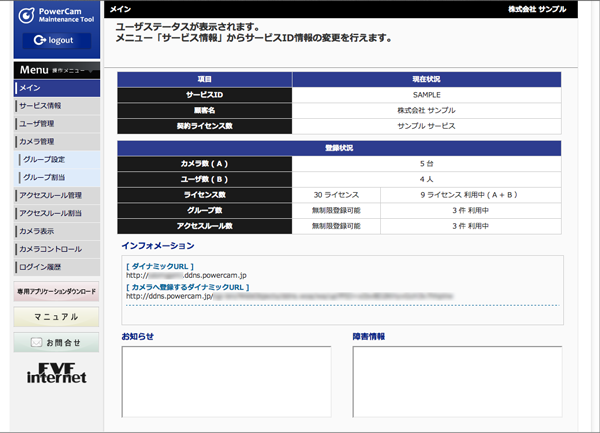Open カメラコントロール menu item

pos(56,249)
